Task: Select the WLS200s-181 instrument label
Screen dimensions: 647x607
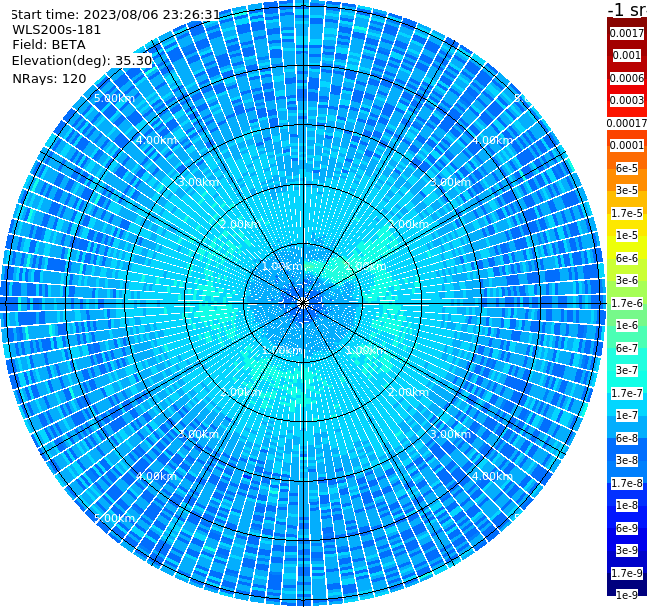Action: pyautogui.click(x=57, y=30)
